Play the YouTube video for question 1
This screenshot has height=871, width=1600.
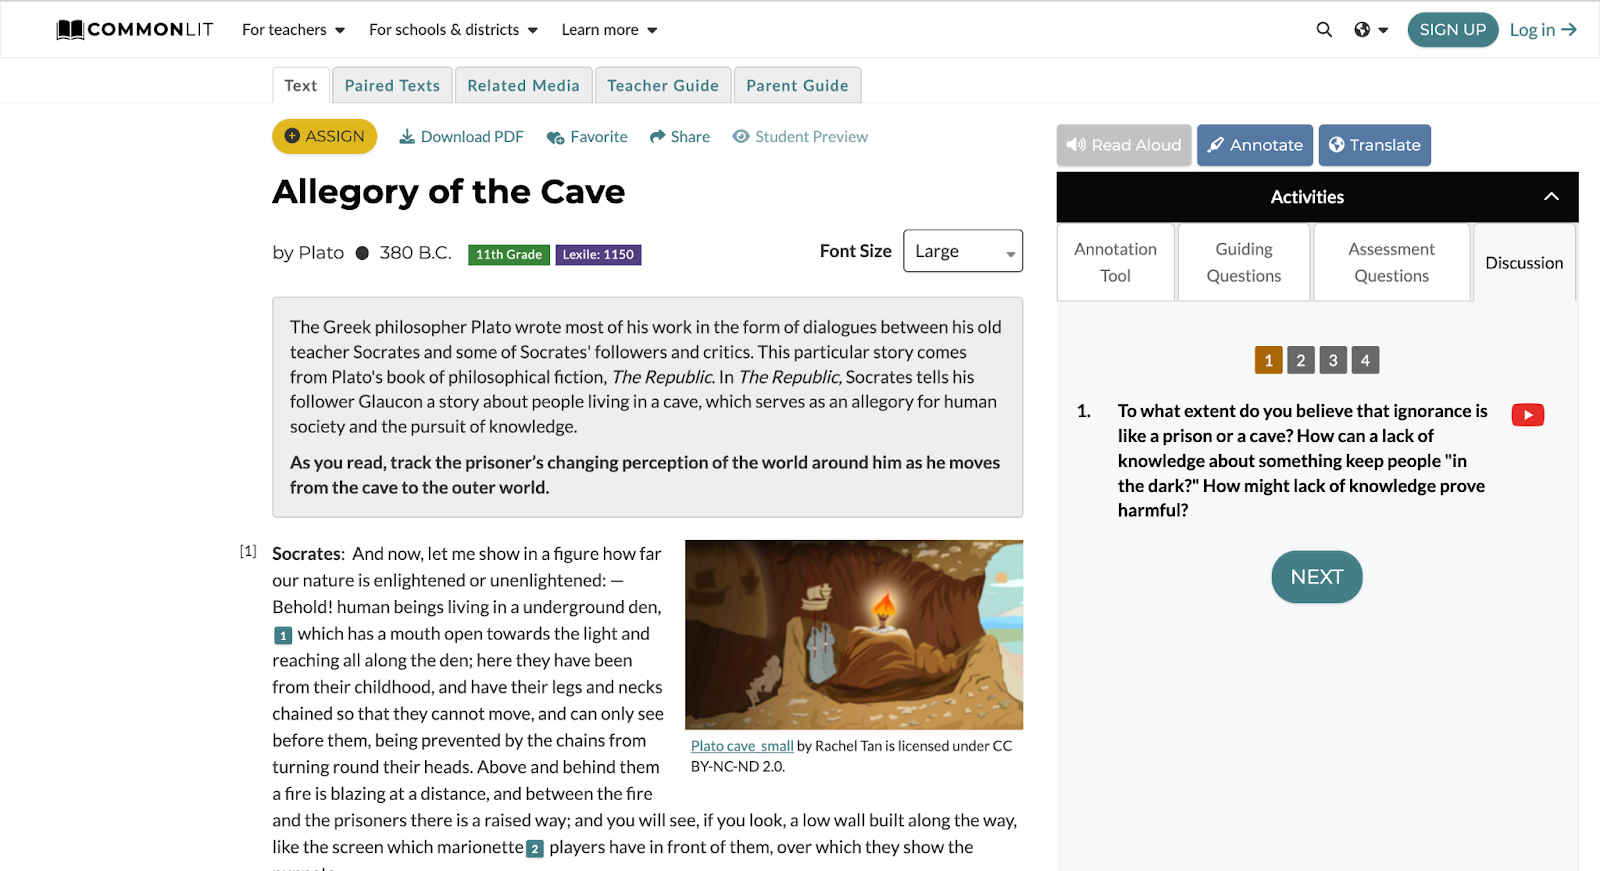click(1527, 415)
